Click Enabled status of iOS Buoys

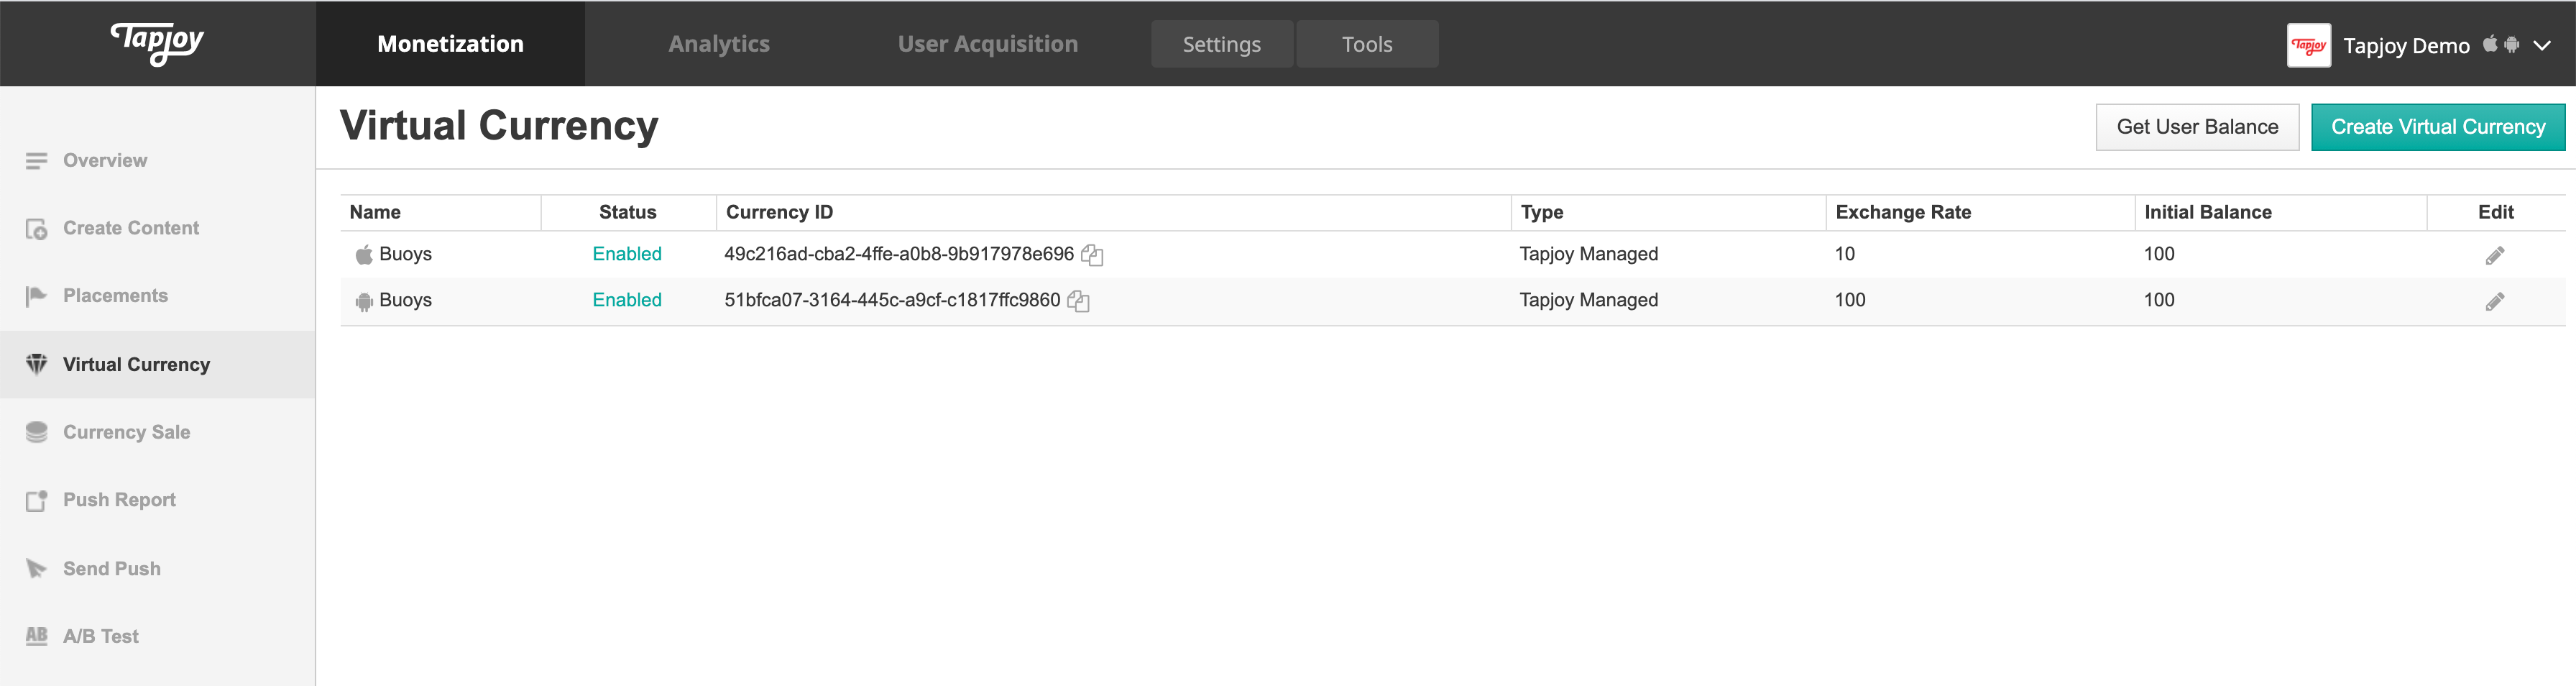click(627, 254)
